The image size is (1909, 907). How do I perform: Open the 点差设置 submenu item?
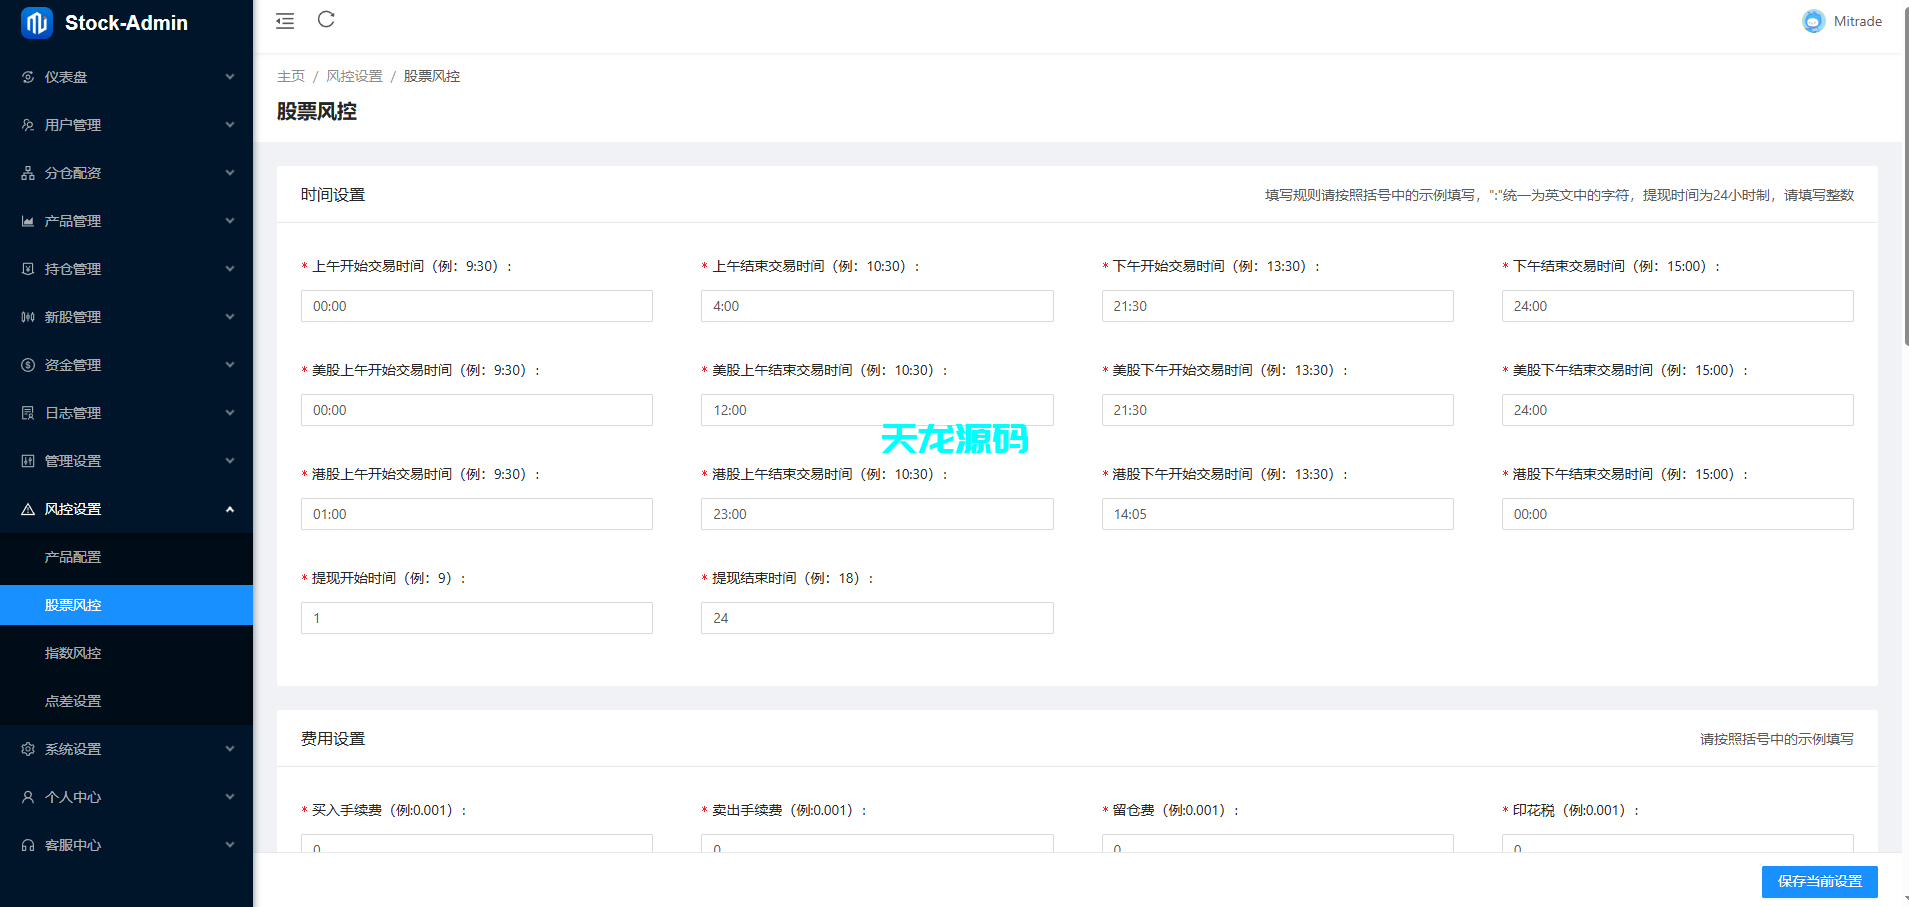point(74,701)
